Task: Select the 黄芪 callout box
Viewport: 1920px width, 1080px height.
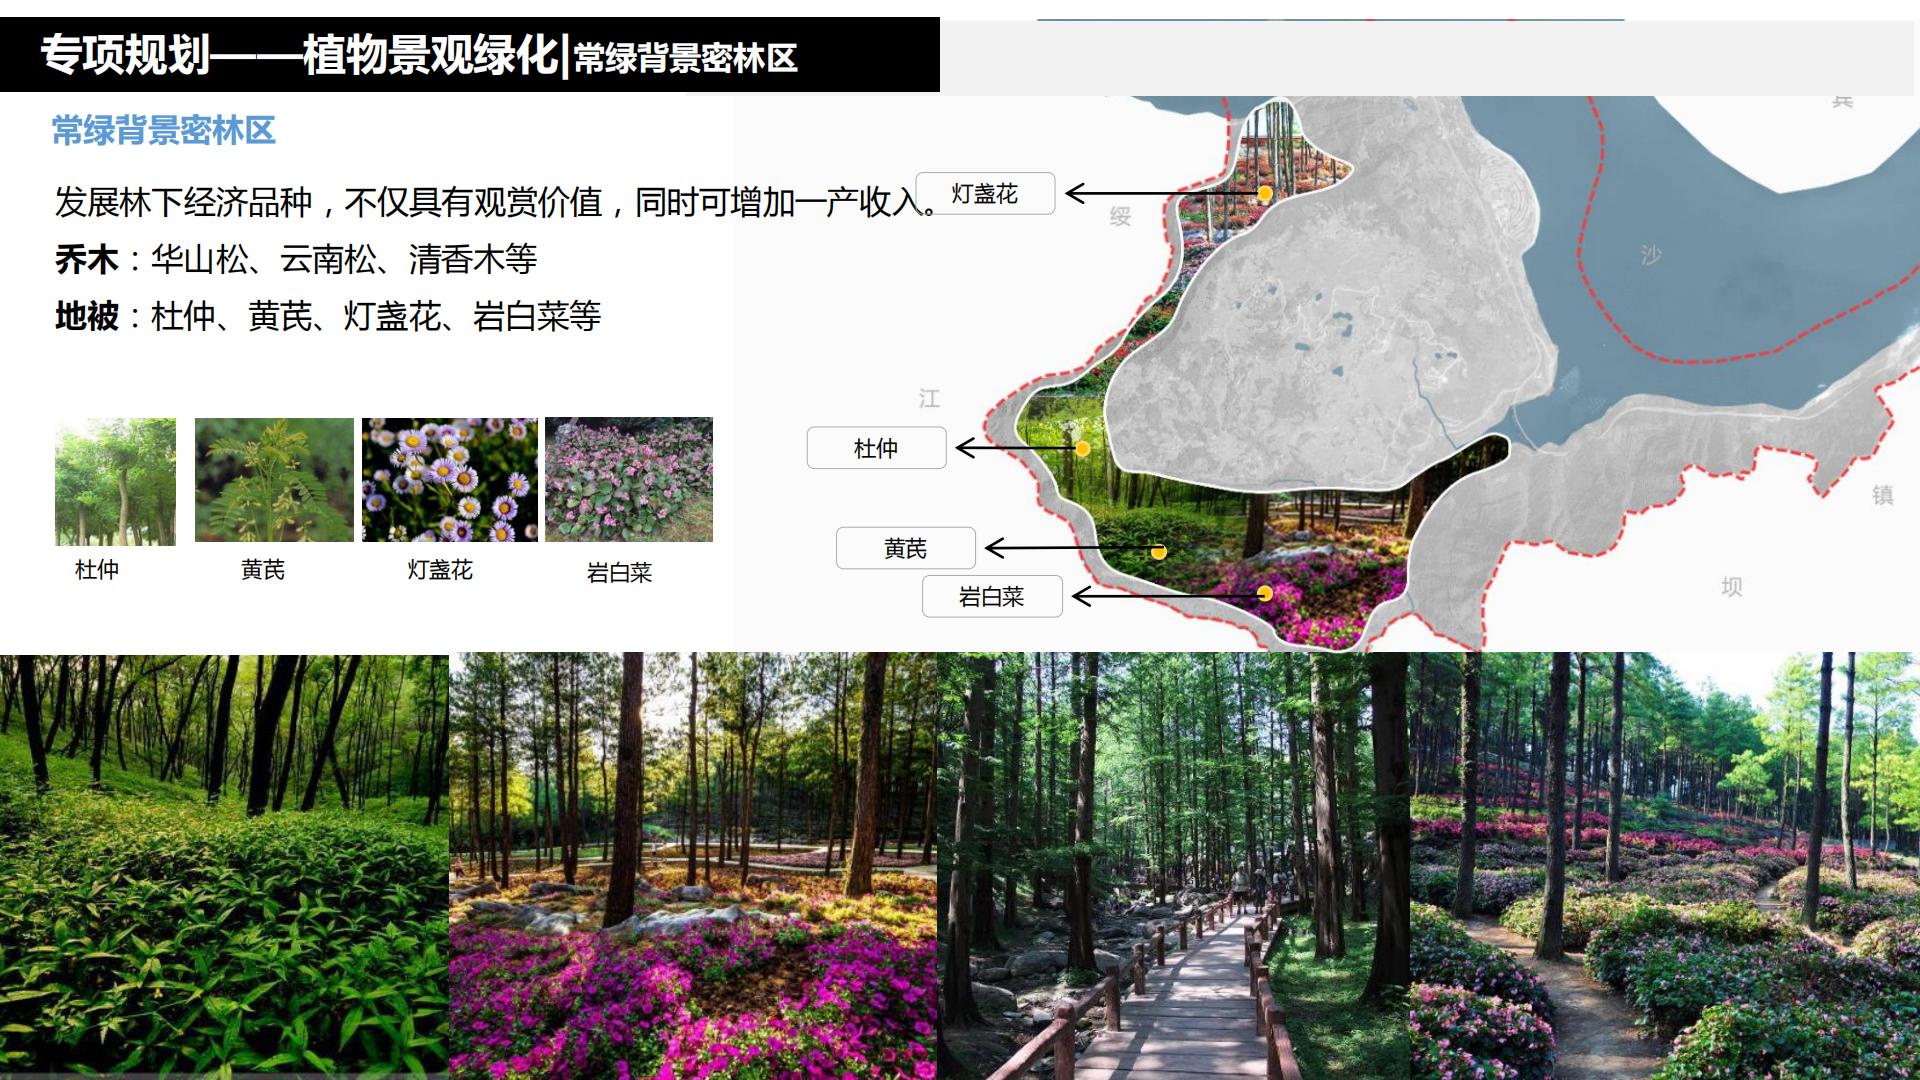Action: 907,547
